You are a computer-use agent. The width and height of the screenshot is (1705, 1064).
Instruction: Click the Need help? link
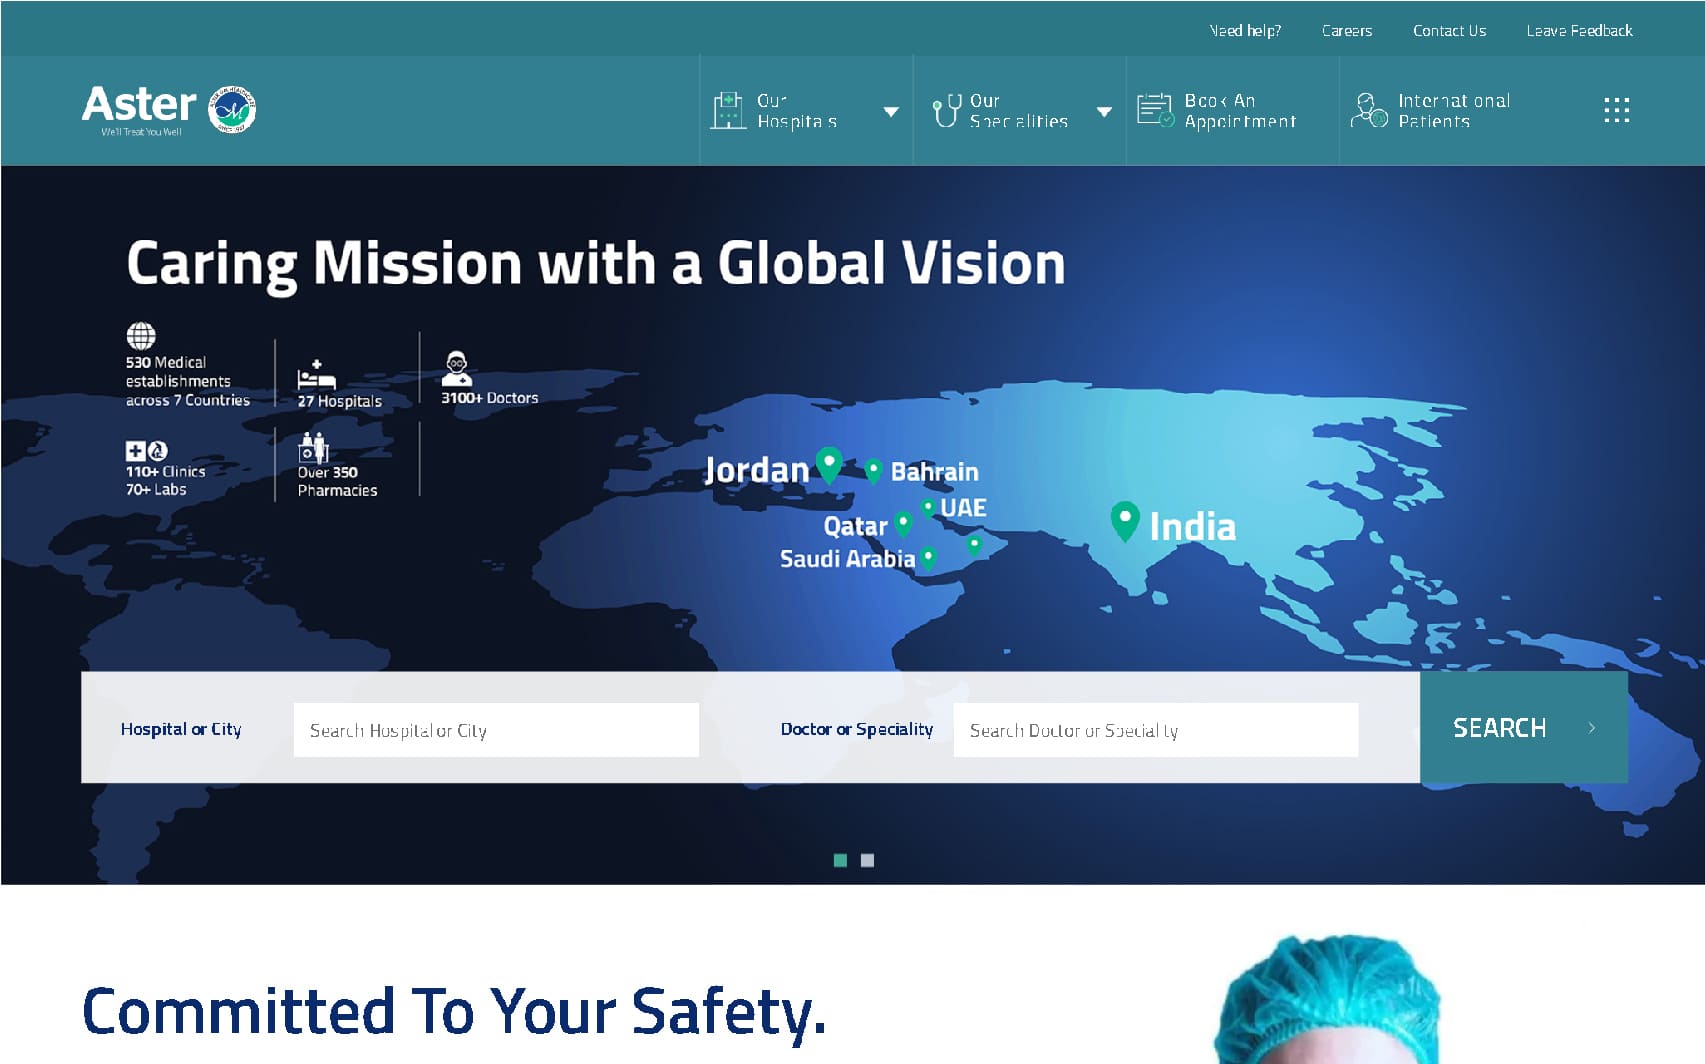tap(1245, 31)
